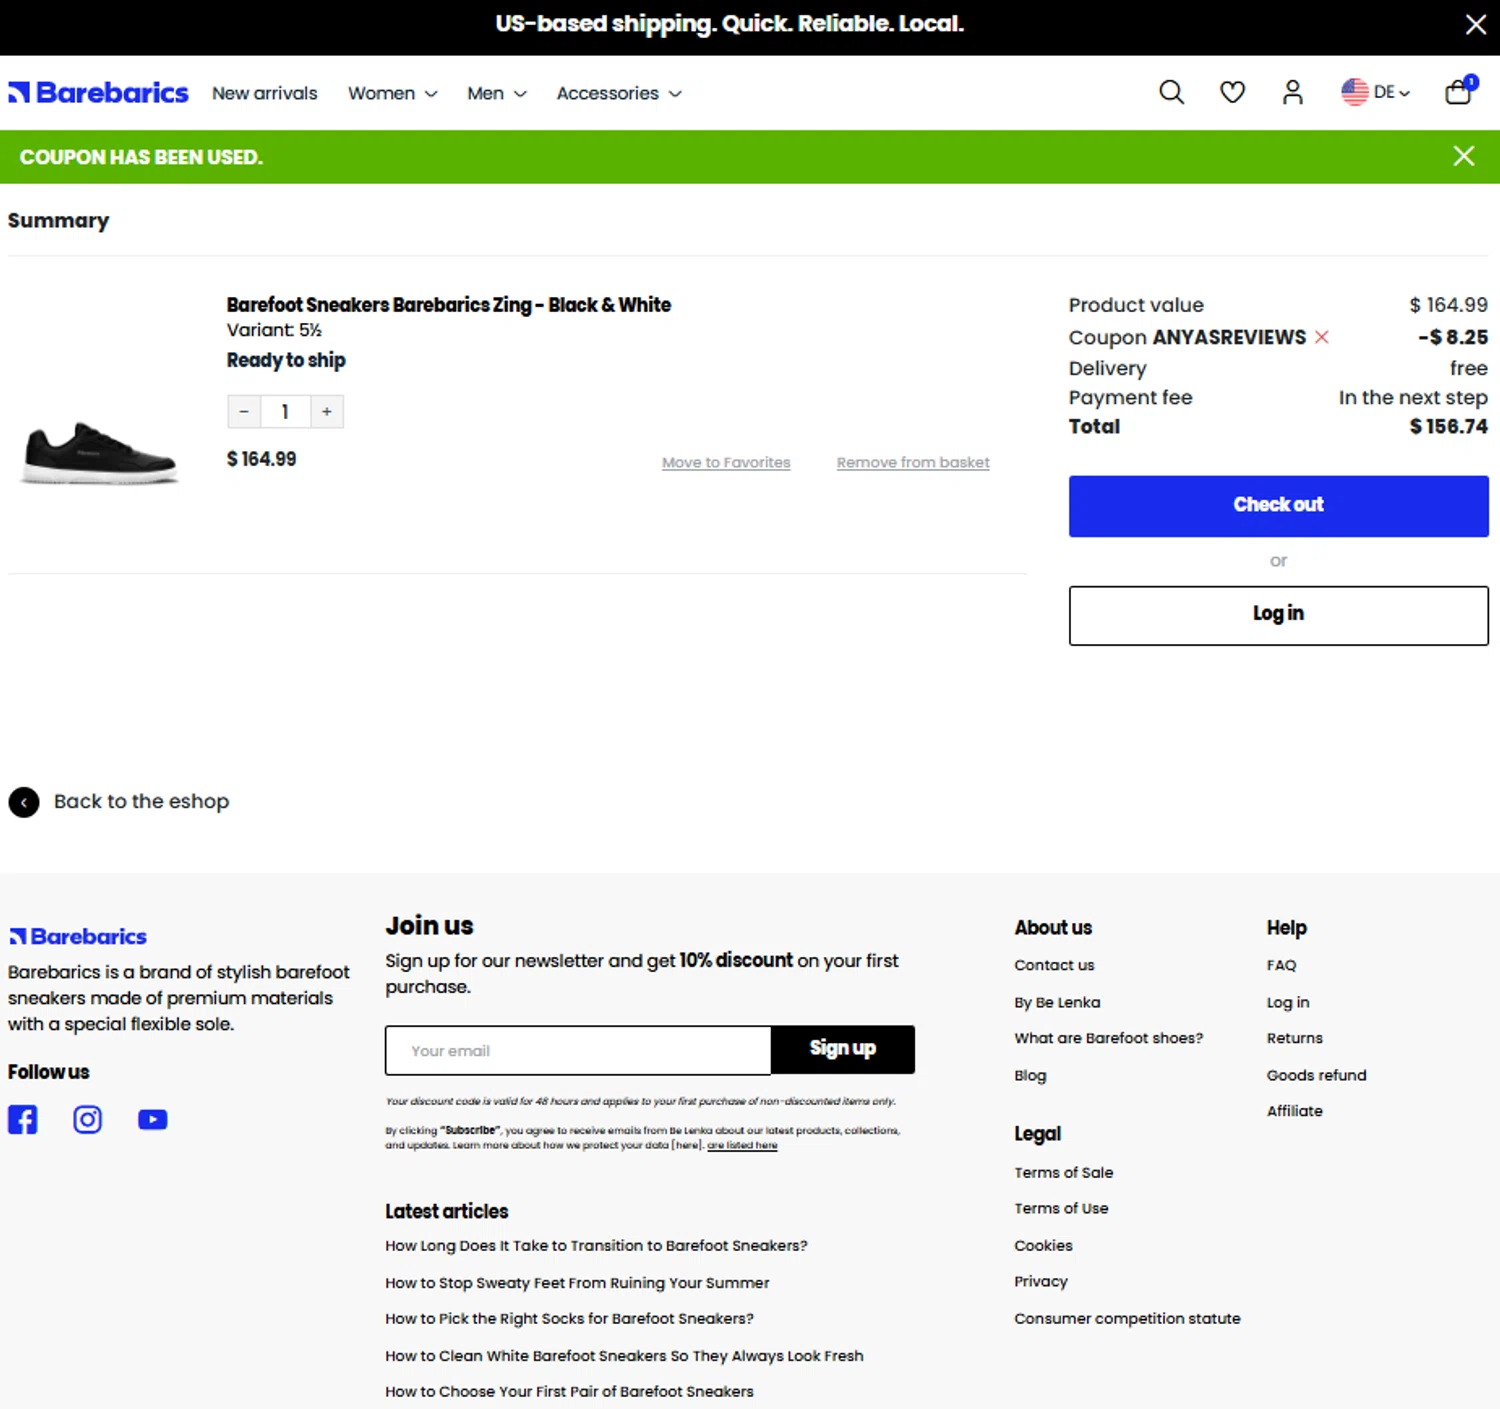Image resolution: width=1500 pixels, height=1409 pixels.
Task: Read article on cleaning white barefoot sneakers
Action: (624, 1355)
